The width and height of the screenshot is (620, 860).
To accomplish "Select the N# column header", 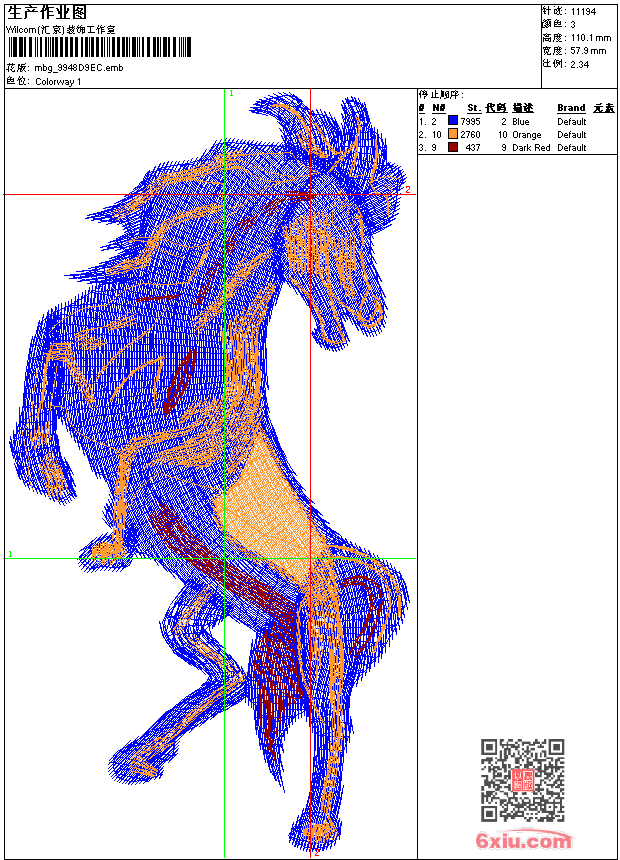I will click(438, 108).
